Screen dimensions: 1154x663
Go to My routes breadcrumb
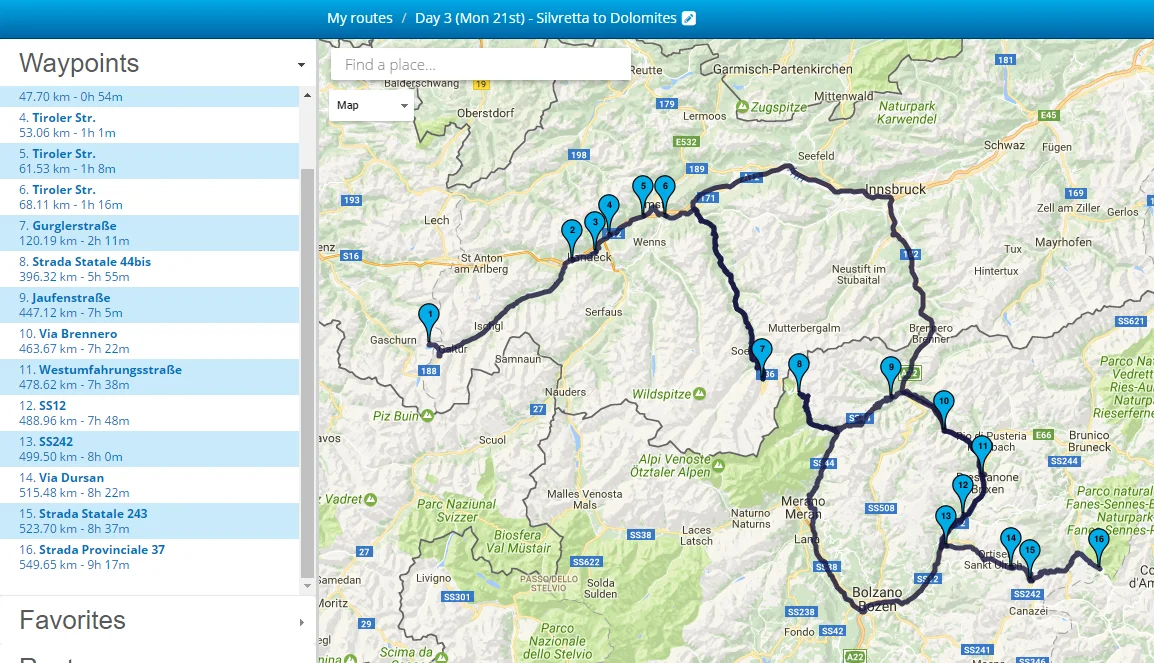click(x=360, y=18)
